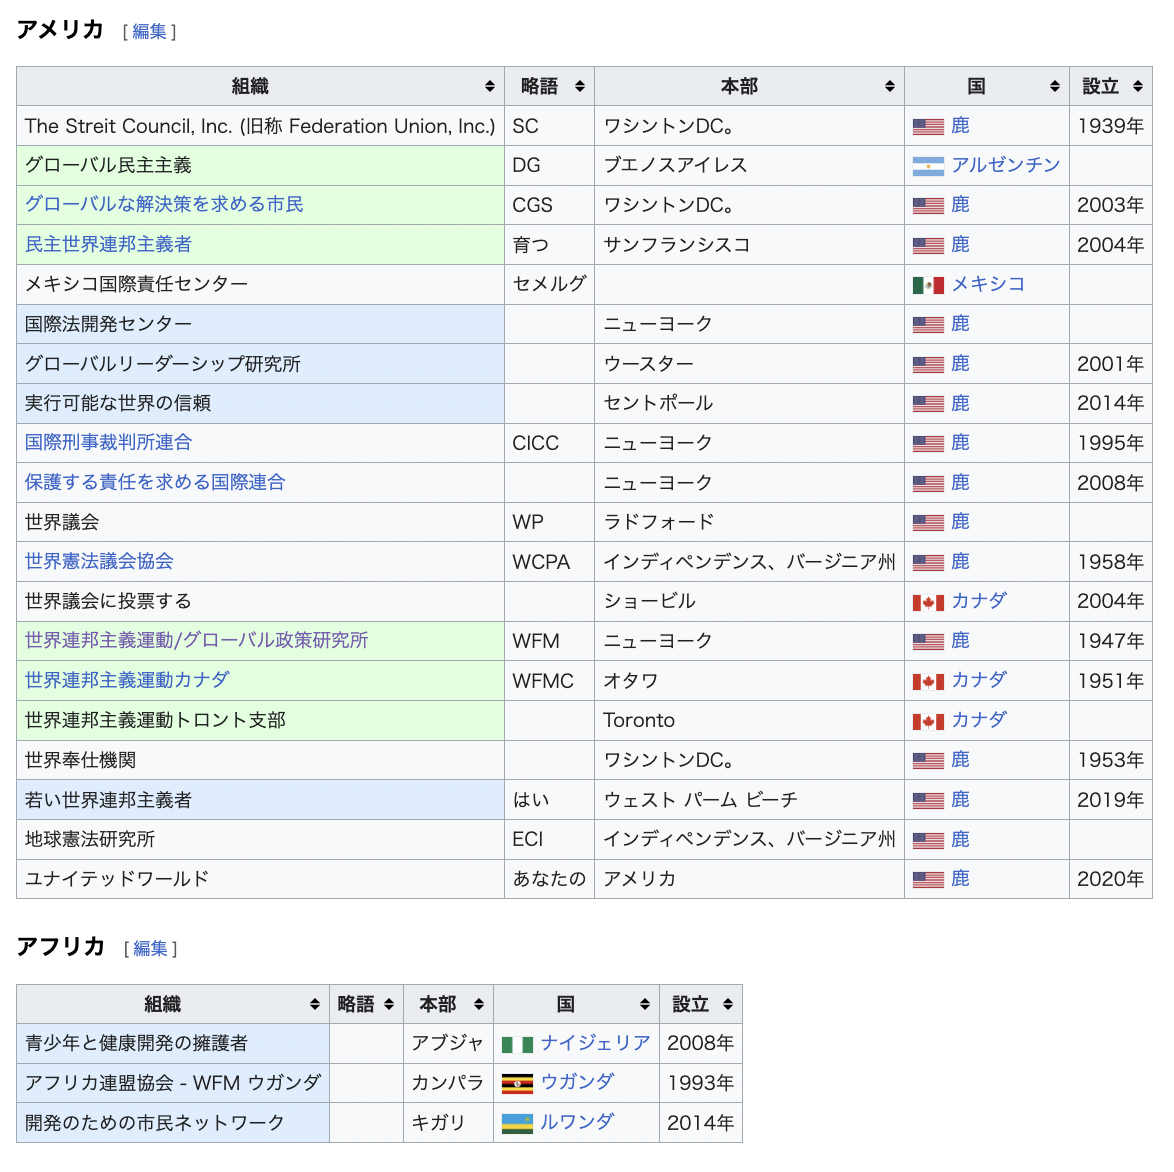Viewport: 1174px width, 1172px height.
Task: Click US flag in ユナイテッドワールド row
Action: 928,879
